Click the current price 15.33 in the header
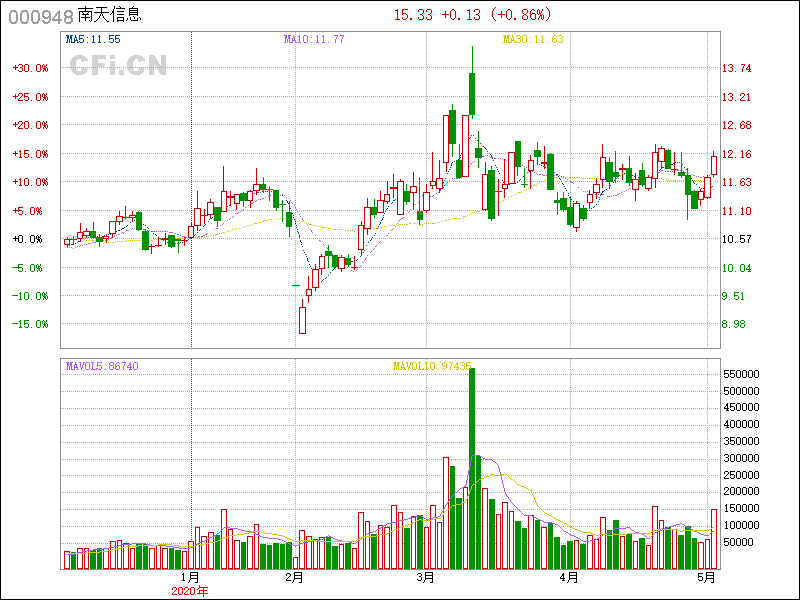The height and width of the screenshot is (600, 800). click(413, 15)
